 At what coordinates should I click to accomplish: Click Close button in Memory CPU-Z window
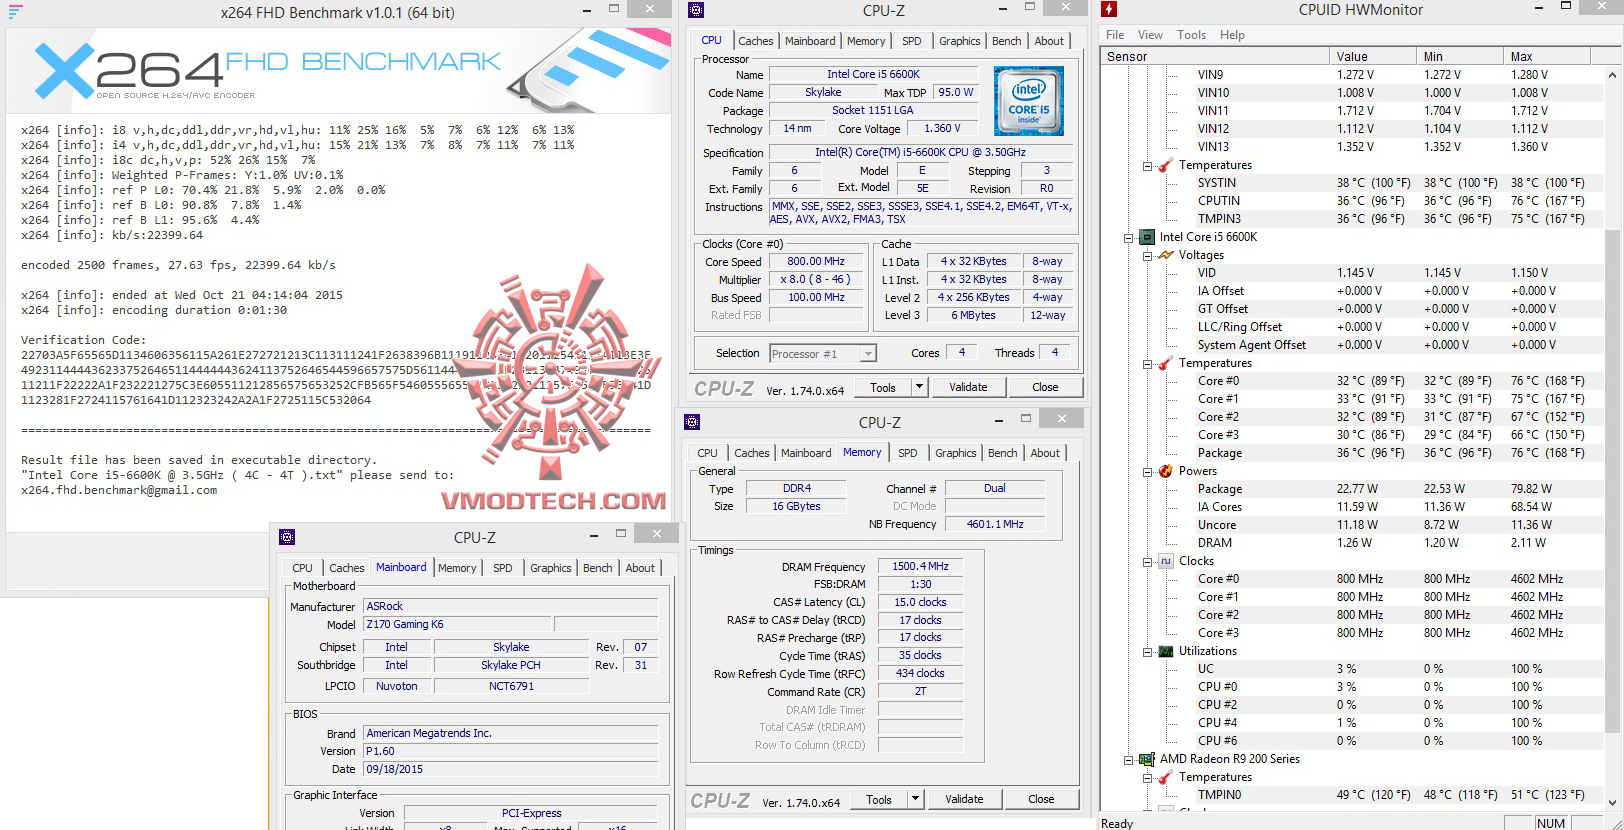click(1041, 799)
